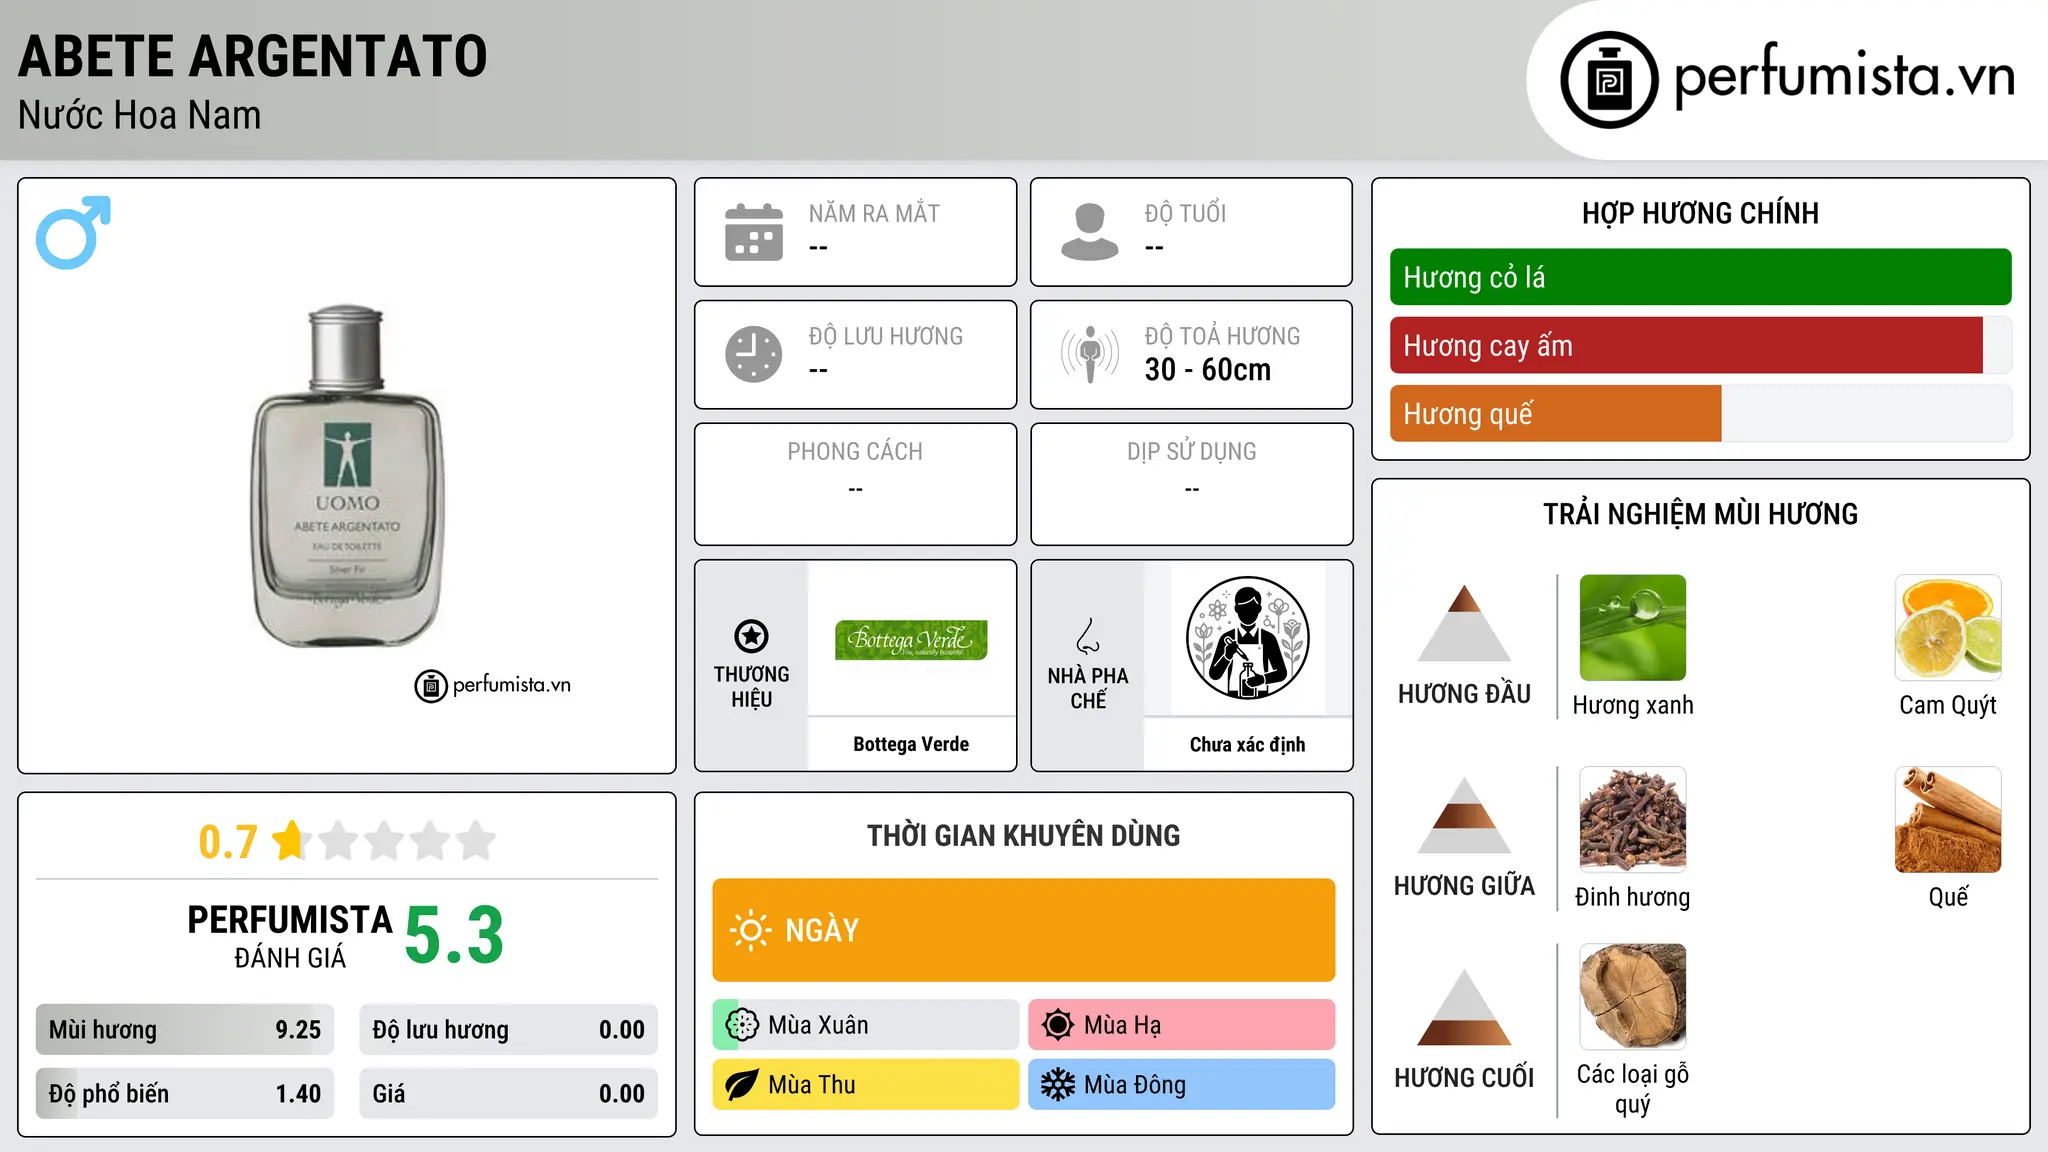
Task: Click the clock icon for Độ lưu hương
Action: [754, 354]
